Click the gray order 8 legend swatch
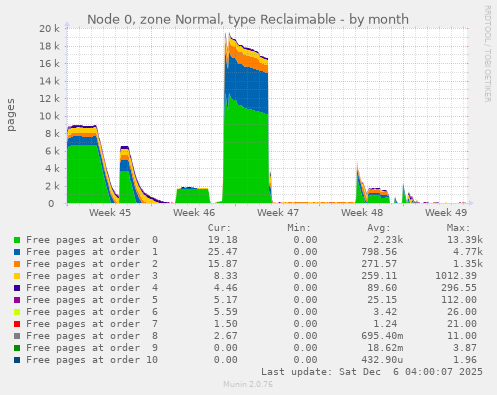 pyautogui.click(x=17, y=336)
